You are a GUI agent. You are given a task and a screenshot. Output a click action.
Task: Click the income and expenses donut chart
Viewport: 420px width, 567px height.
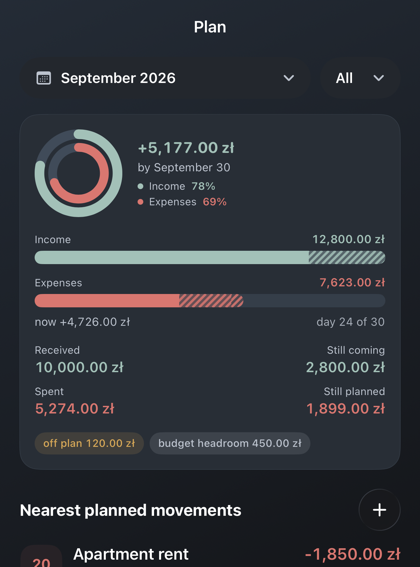pos(79,173)
